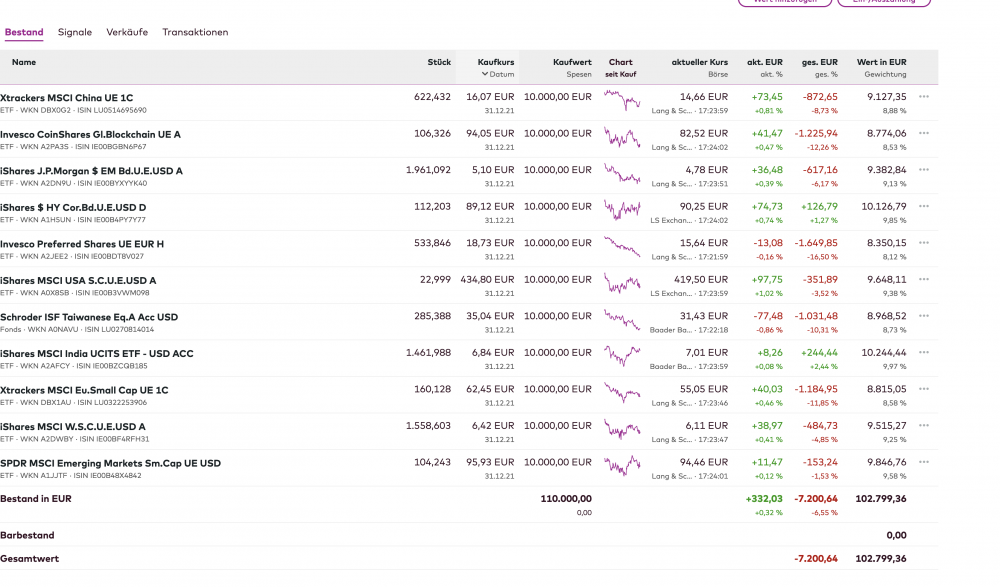1000x587 pixels.
Task: Open the iShares MSCI W.S.C. fund link
Action: pyautogui.click(x=73, y=426)
